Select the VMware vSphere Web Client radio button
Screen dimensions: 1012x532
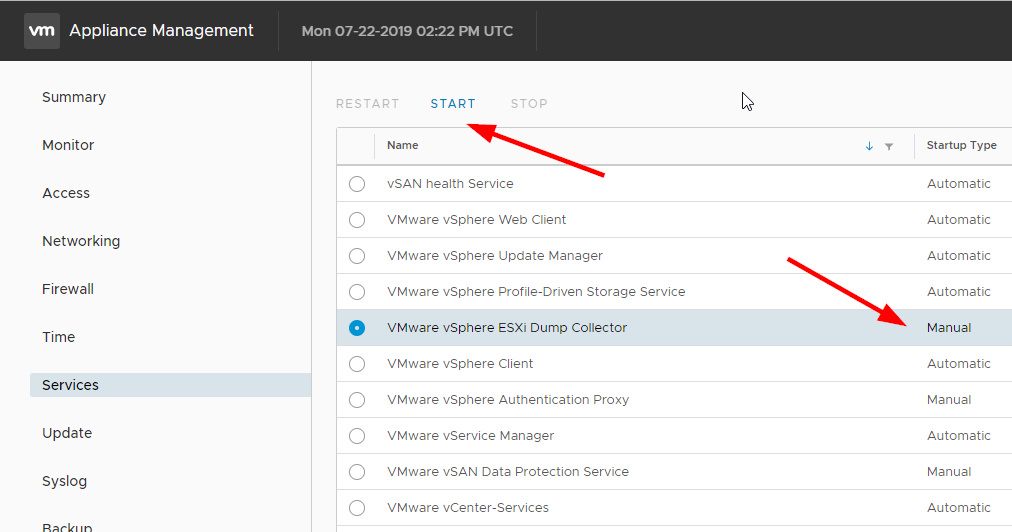pyautogui.click(x=357, y=220)
